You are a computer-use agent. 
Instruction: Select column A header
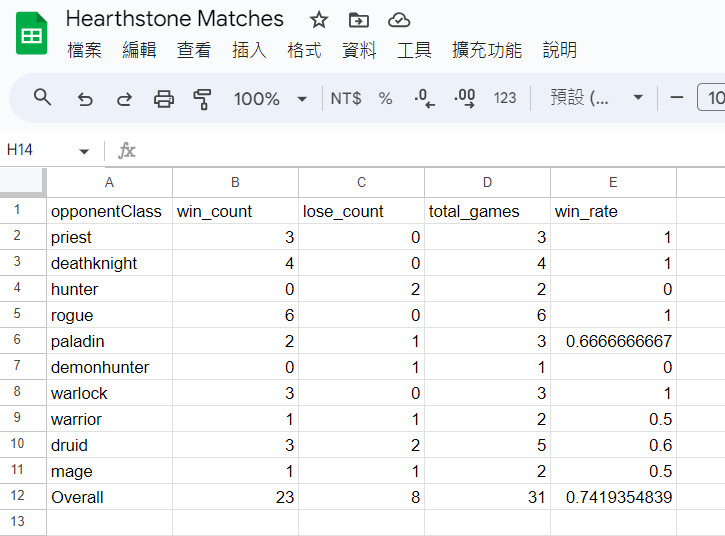tap(110, 182)
